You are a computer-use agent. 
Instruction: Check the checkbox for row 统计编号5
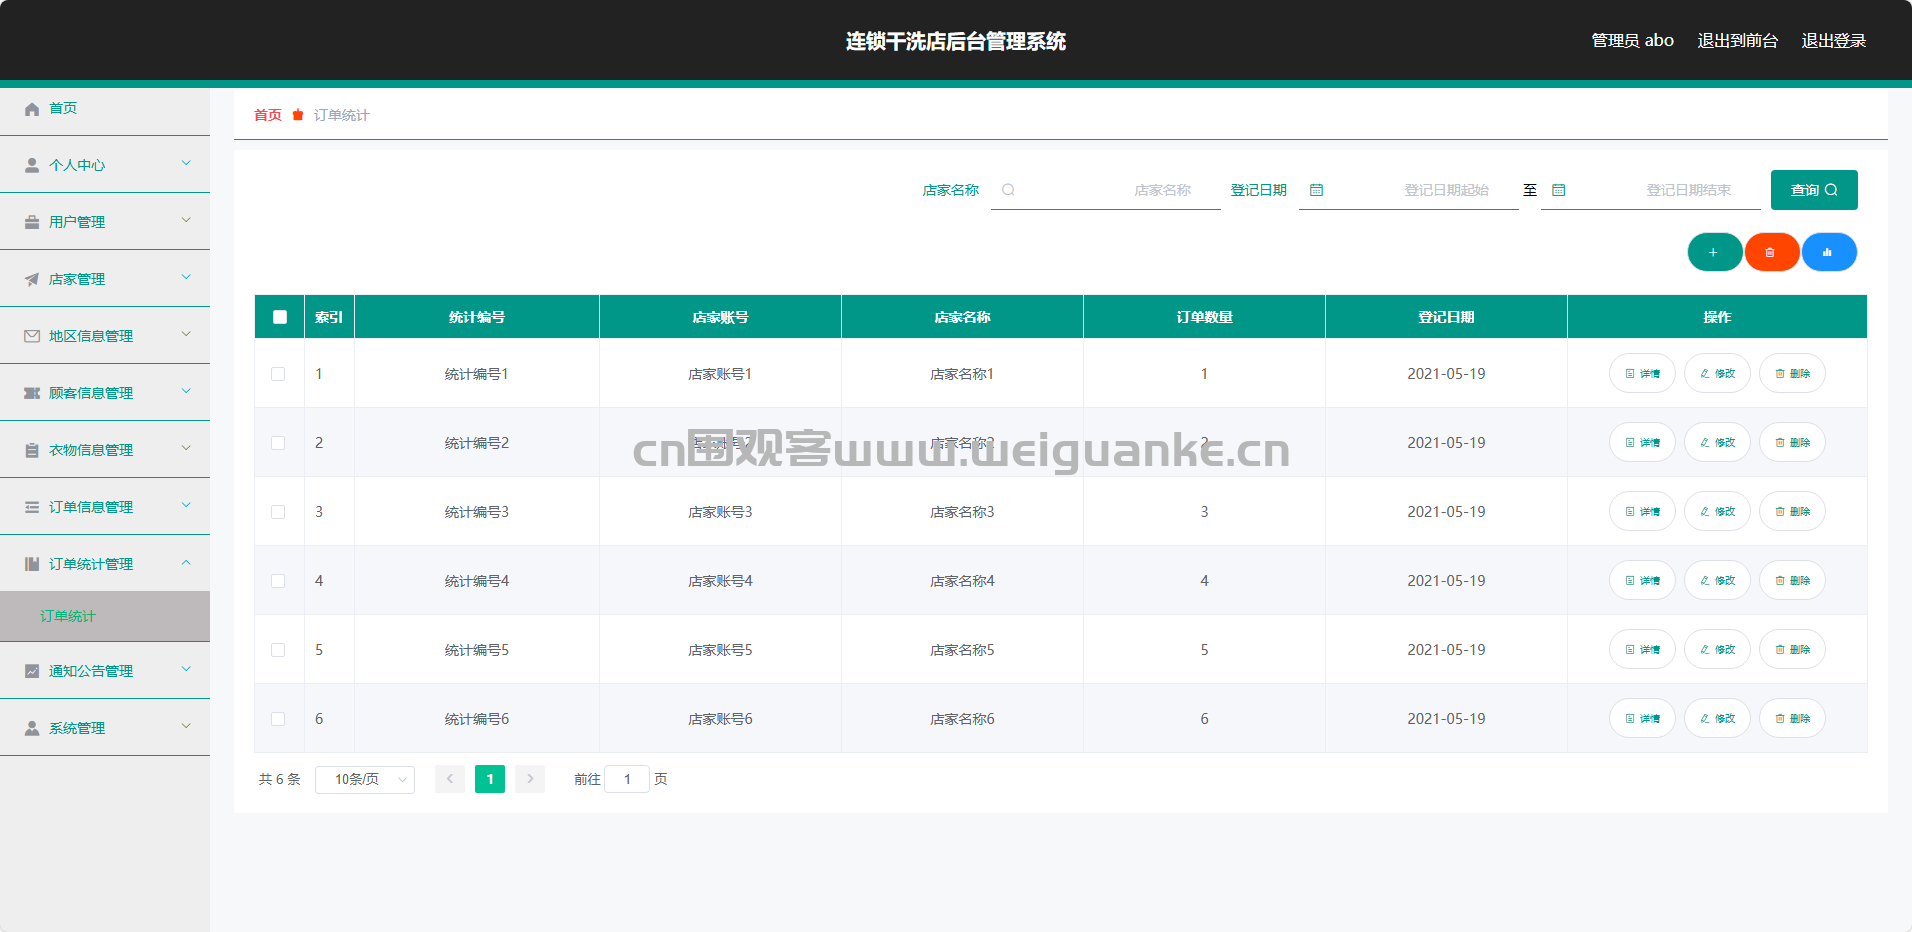tap(278, 650)
